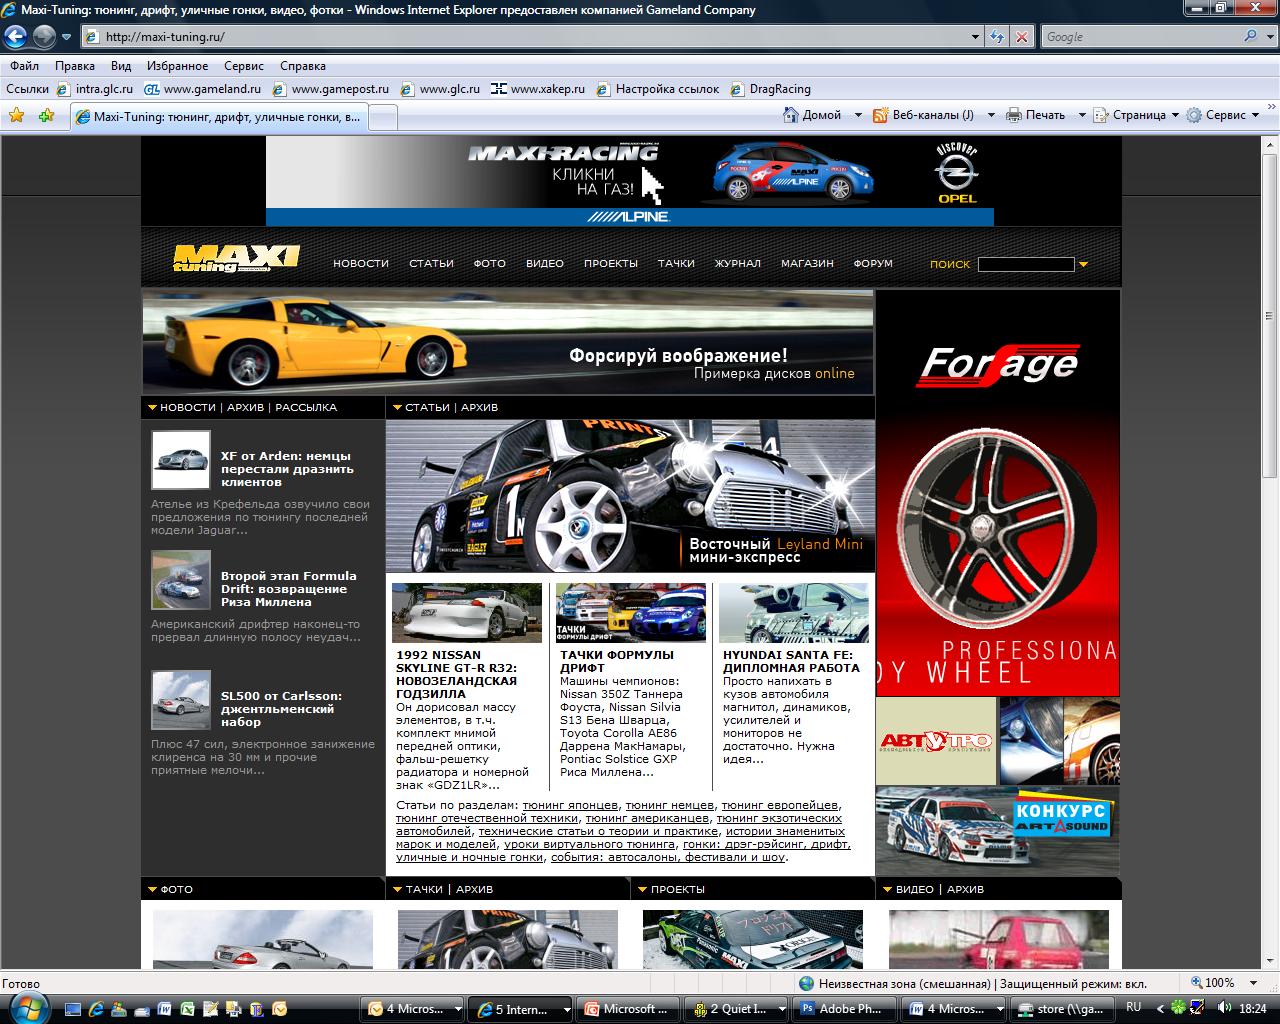Open the Сервис menu in menu bar
Screen dimensions: 1280x1024
click(x=244, y=66)
